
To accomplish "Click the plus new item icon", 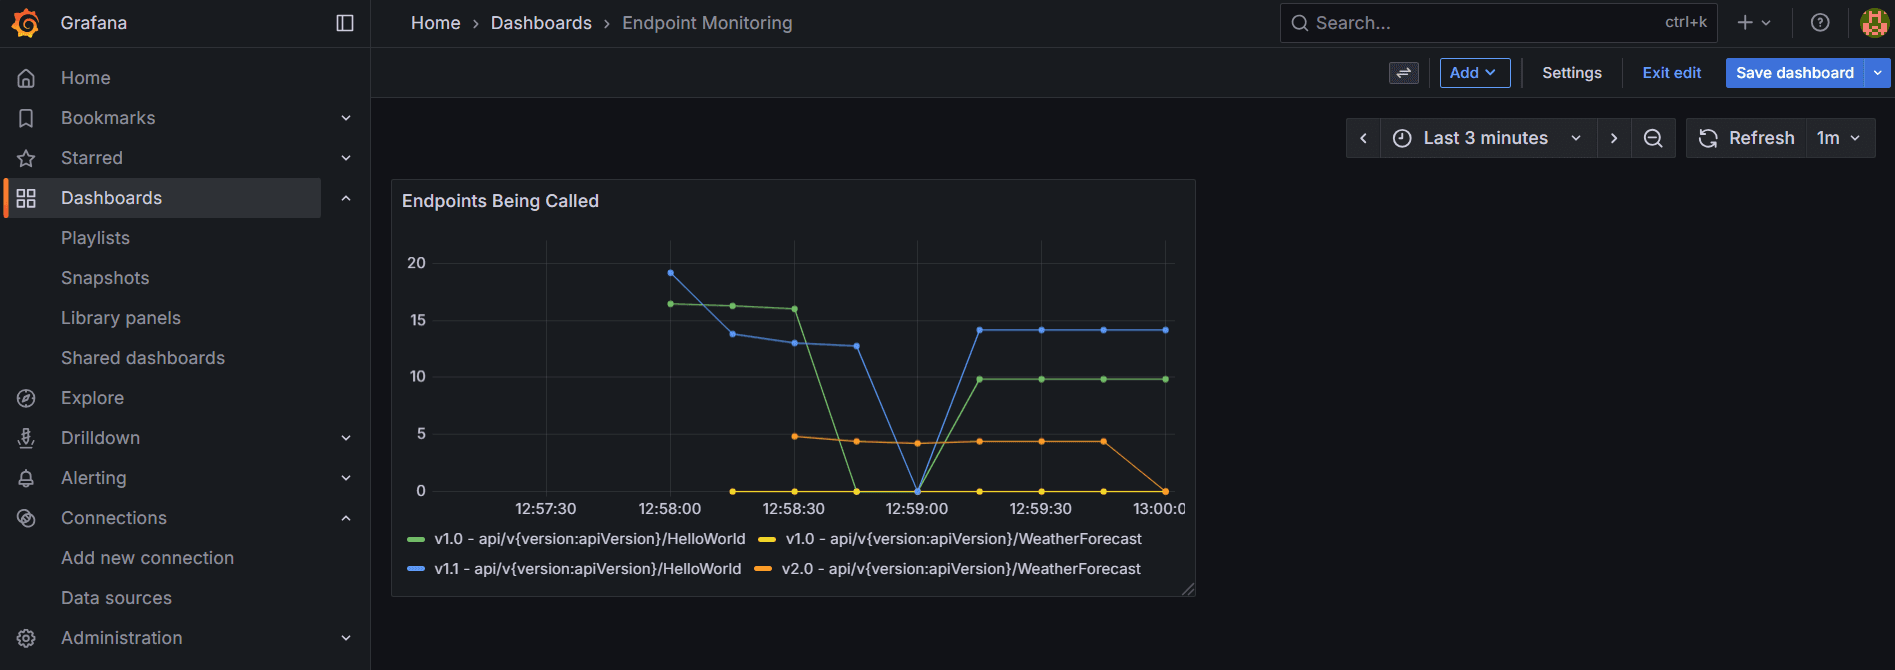I will pos(1745,22).
